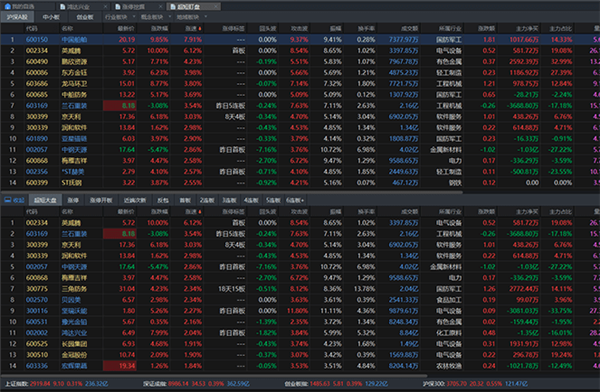
Task: Expand the 概念板块 dropdown
Action: pyautogui.click(x=170, y=17)
